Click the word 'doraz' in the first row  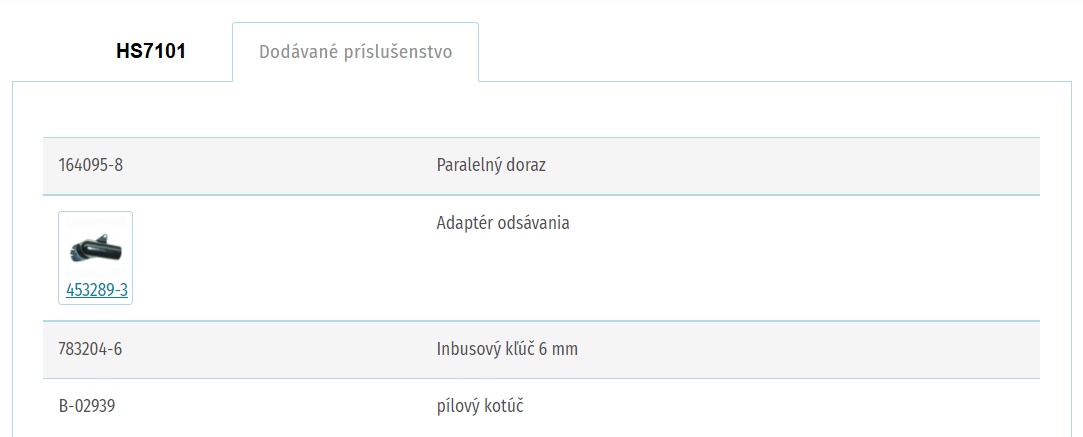pos(526,166)
